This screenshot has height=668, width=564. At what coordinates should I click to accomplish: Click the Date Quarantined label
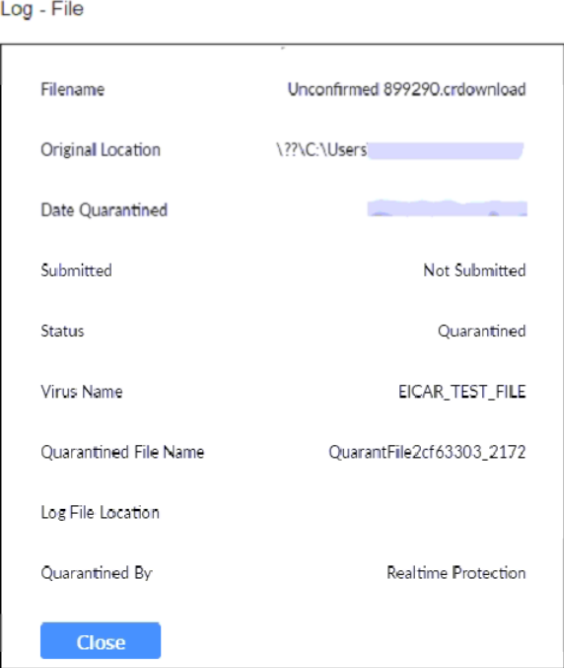coord(104,210)
